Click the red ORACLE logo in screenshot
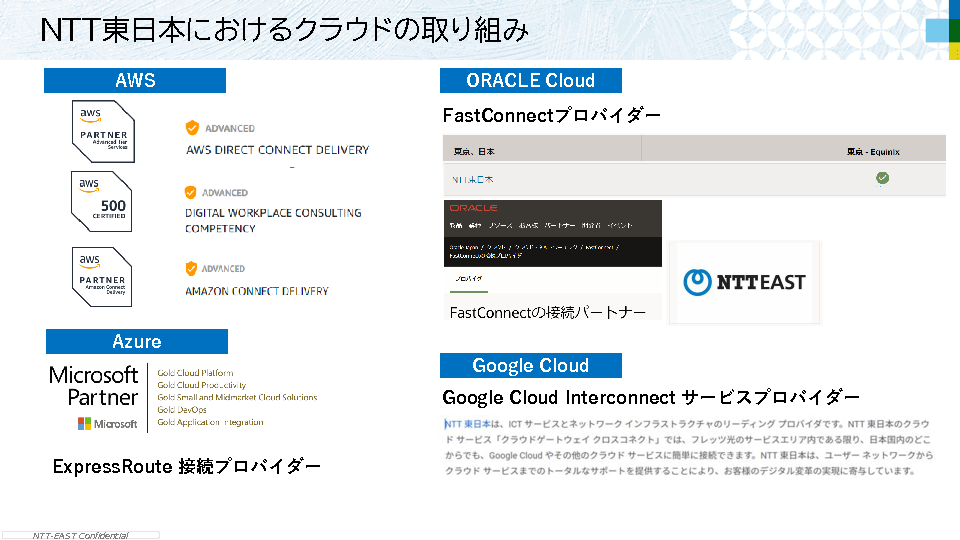 [x=474, y=208]
